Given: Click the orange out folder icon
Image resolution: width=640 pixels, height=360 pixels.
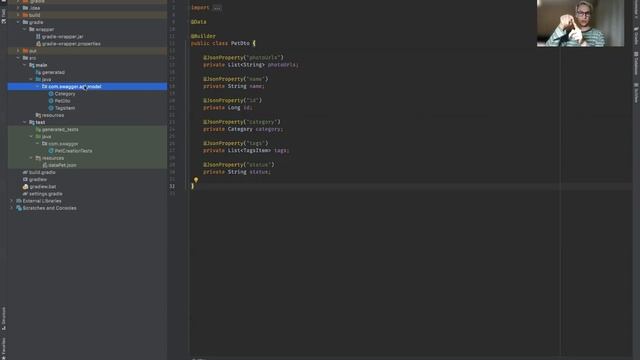Looking at the screenshot, I should 25,51.
